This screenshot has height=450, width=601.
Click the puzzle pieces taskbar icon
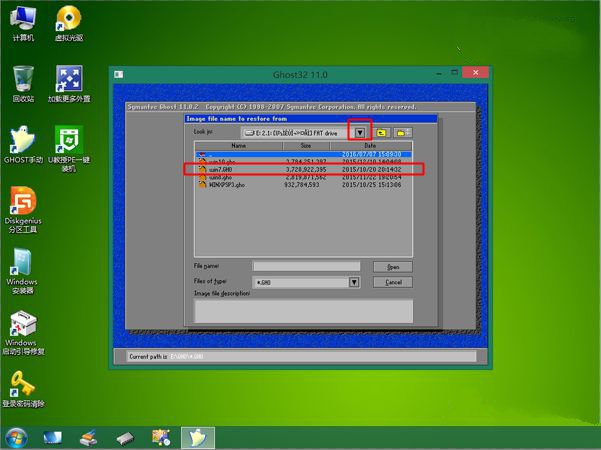pos(161,438)
